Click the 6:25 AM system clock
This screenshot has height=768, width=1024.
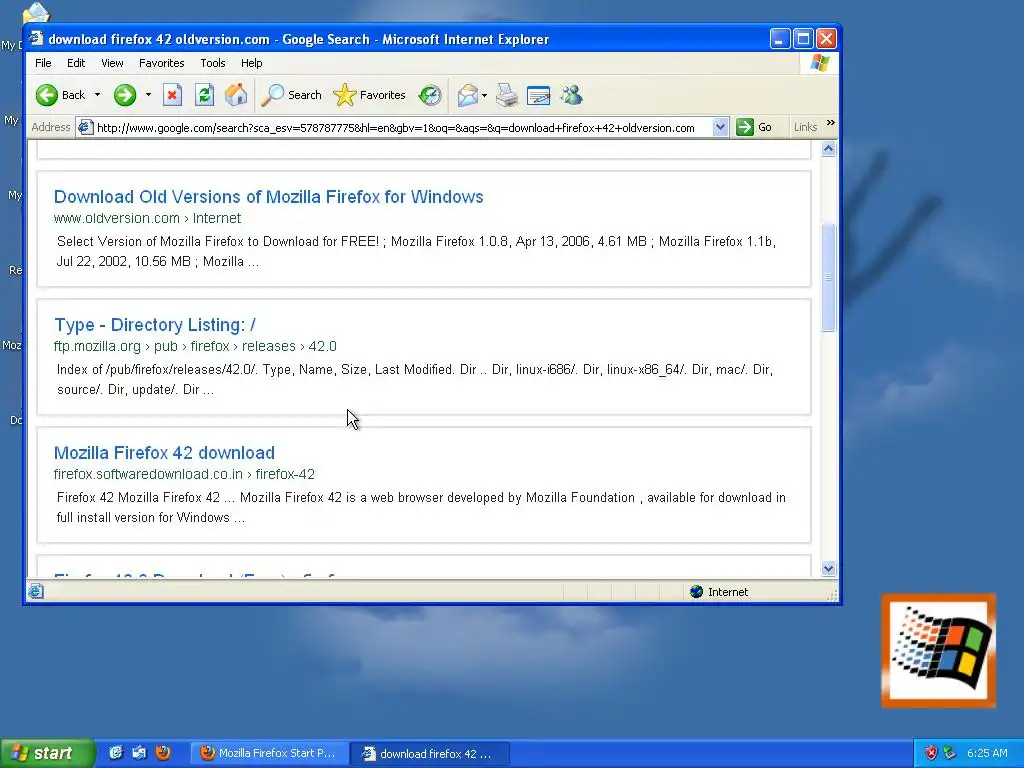[x=987, y=753]
